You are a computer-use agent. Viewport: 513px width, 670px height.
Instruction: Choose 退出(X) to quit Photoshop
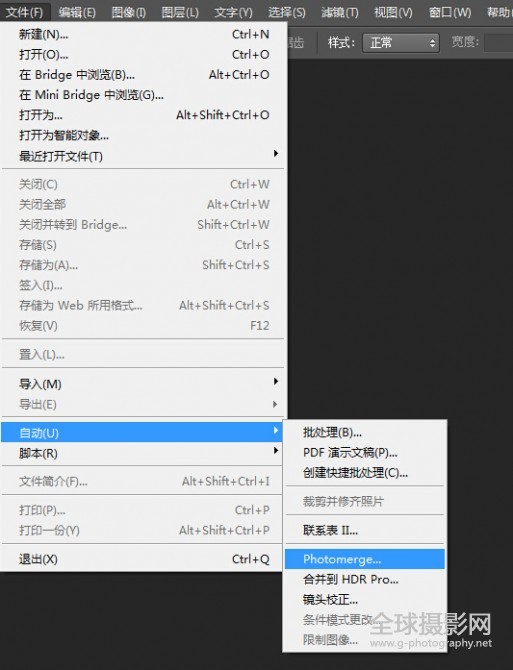(143, 559)
